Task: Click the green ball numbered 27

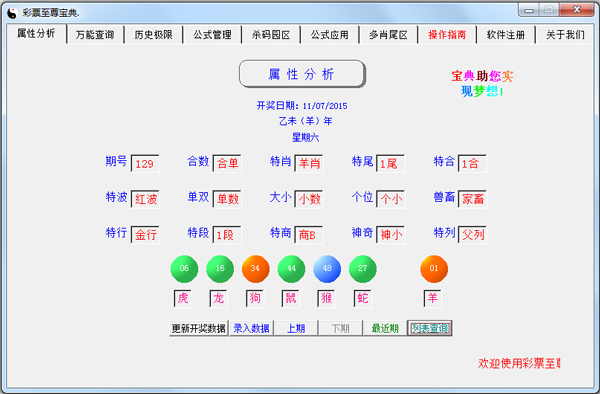Action: (363, 269)
